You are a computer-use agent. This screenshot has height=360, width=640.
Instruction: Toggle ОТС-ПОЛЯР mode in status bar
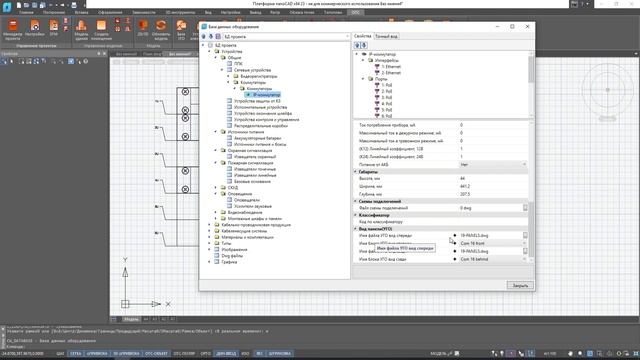184,353
